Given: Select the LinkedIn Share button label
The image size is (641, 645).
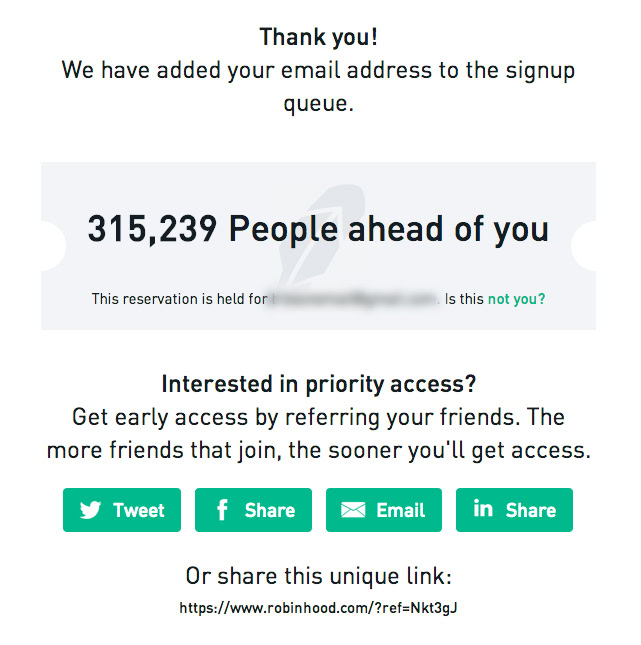Looking at the screenshot, I should 531,510.
